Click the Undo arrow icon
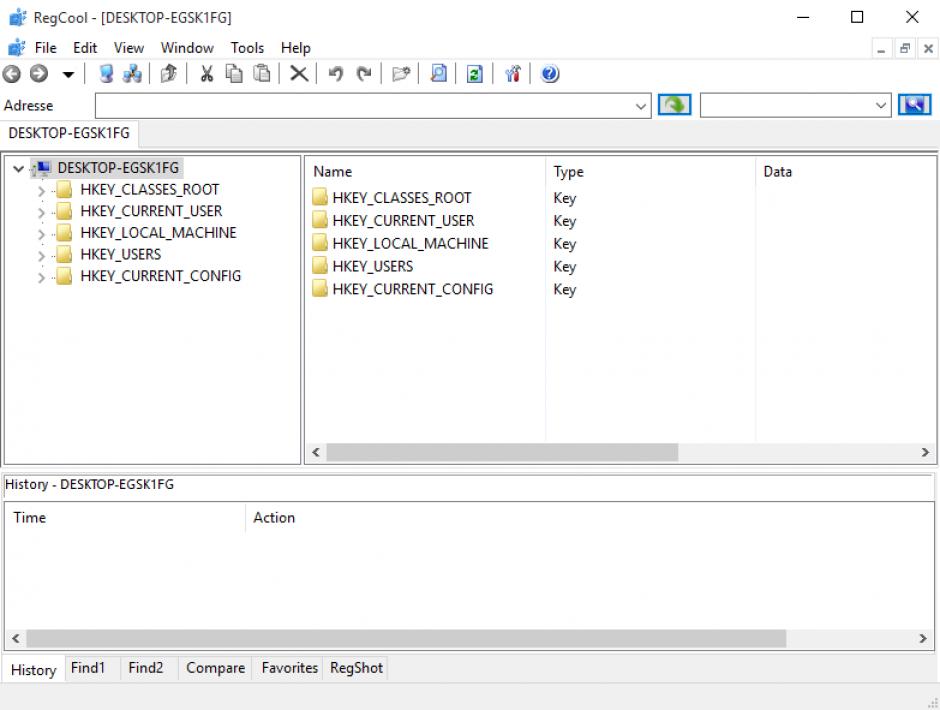The height and width of the screenshot is (710, 940). 336,74
